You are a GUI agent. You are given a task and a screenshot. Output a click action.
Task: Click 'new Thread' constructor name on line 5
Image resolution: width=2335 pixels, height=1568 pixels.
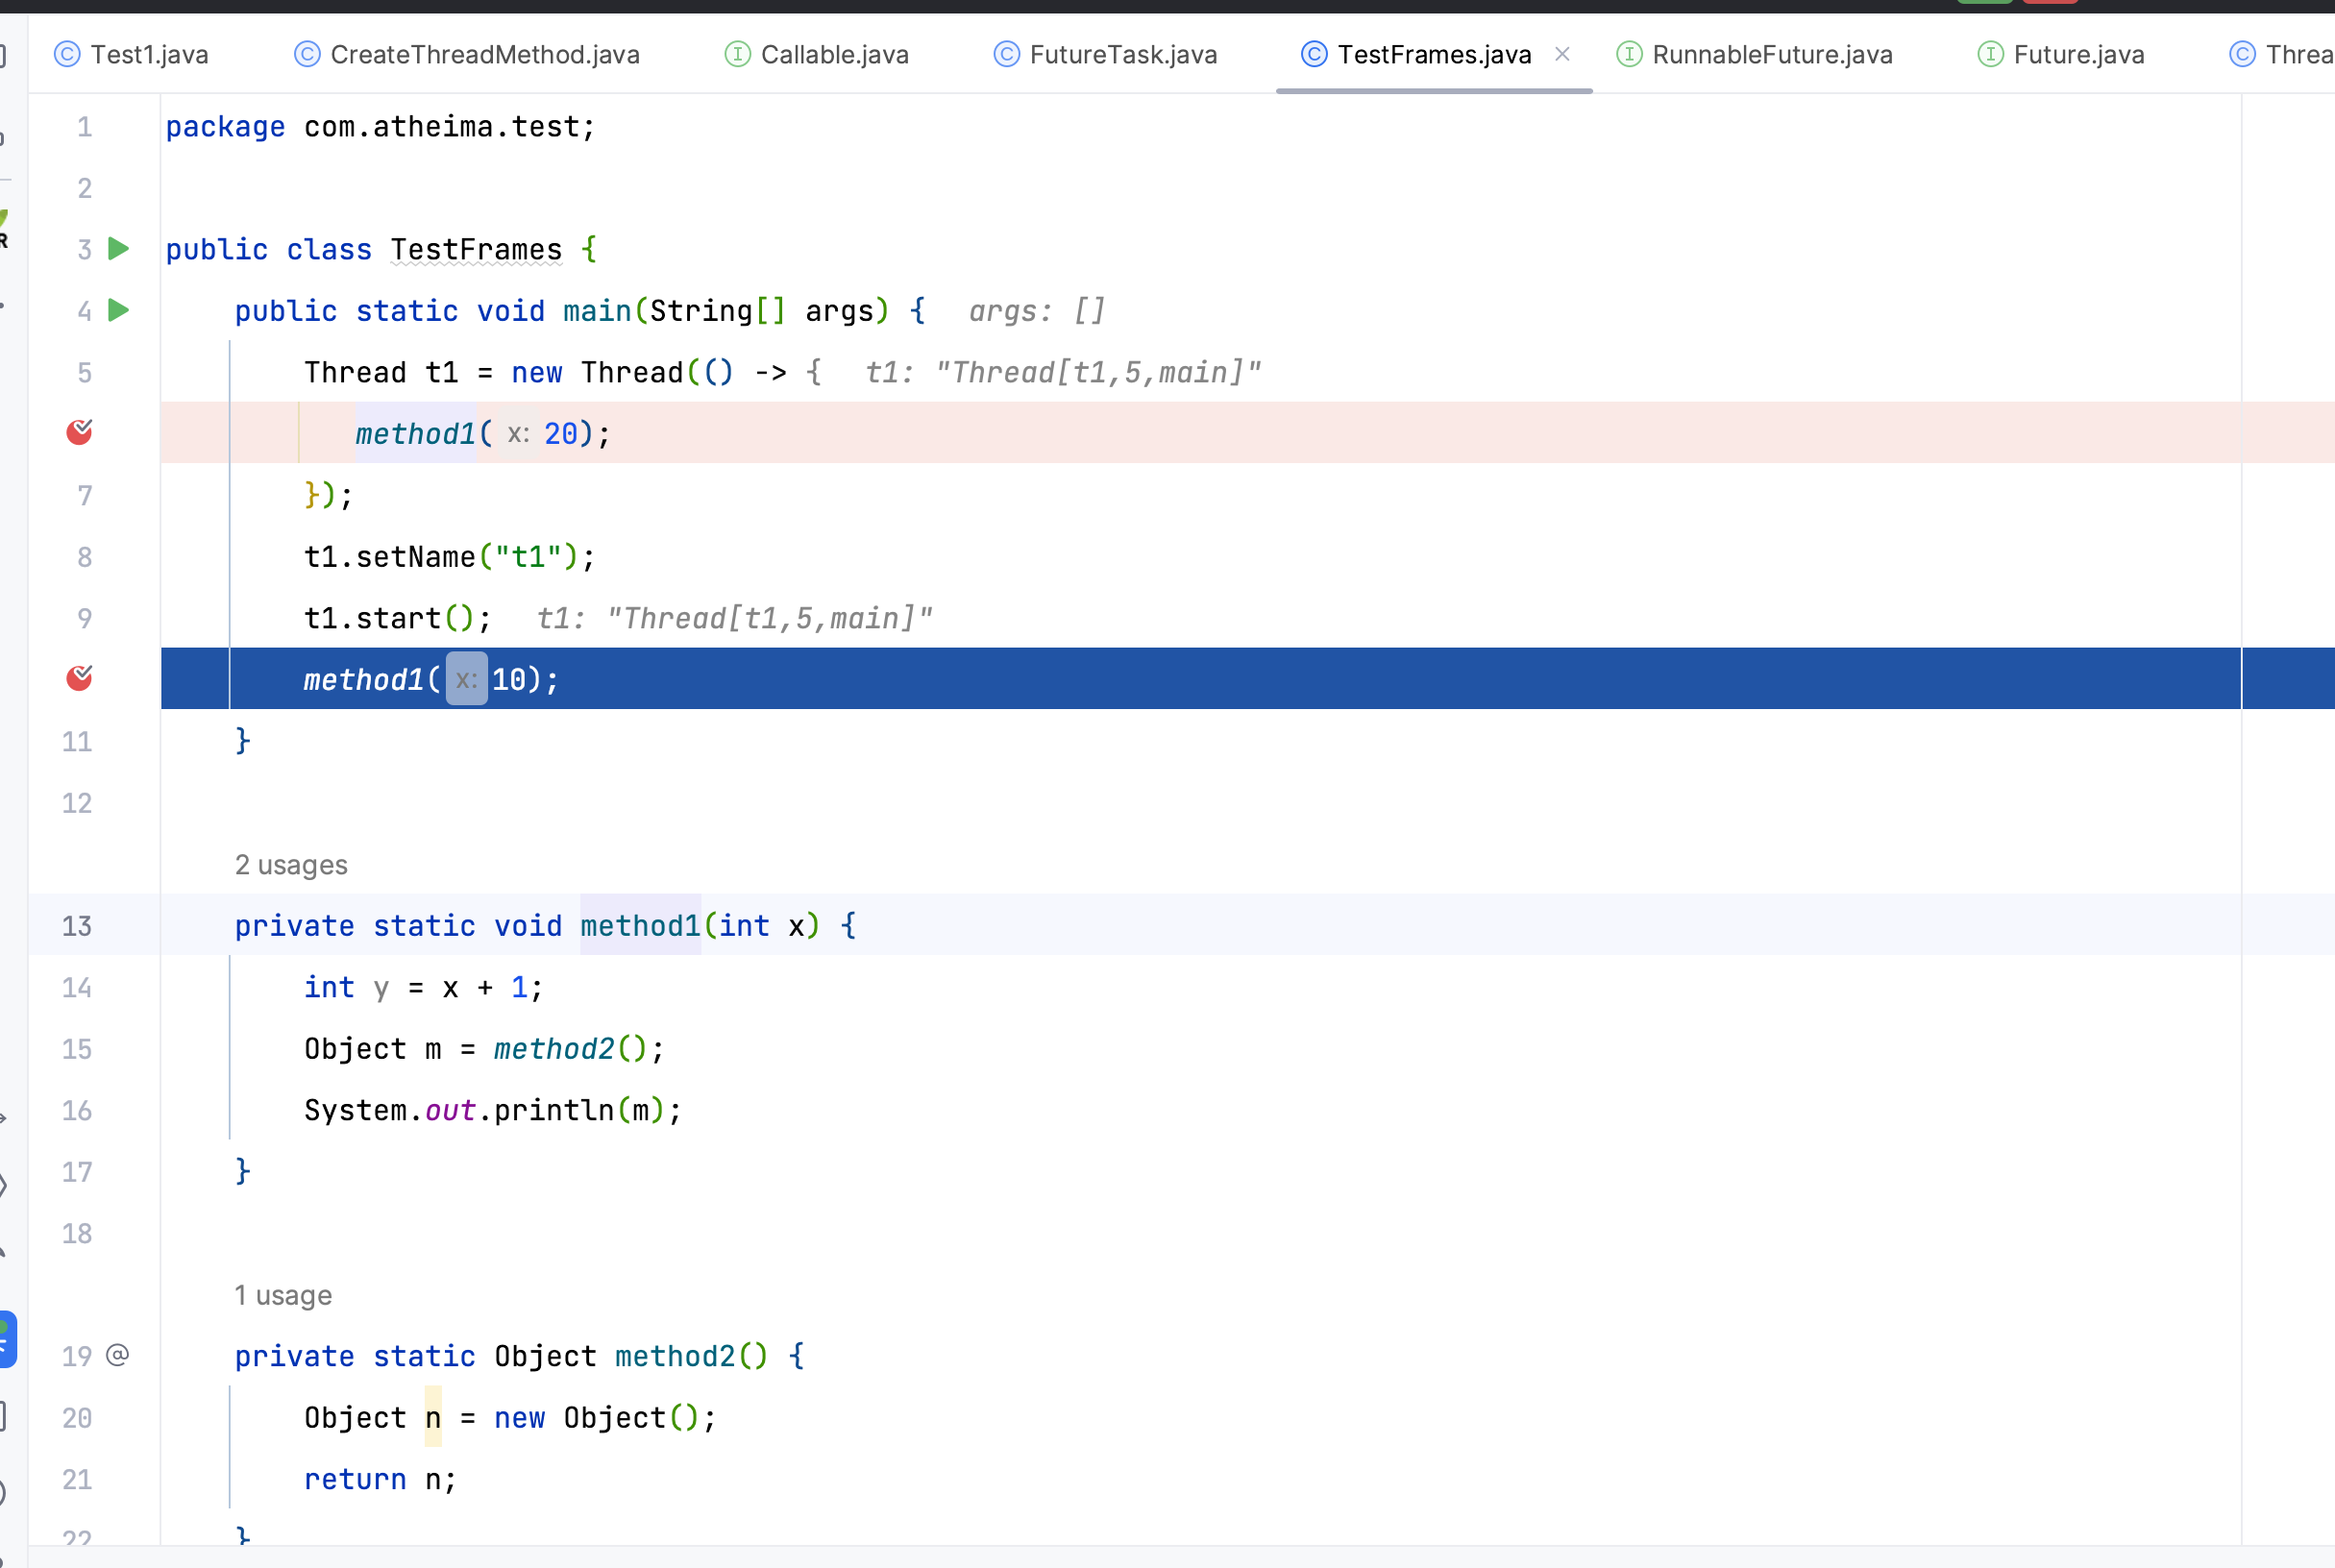632,373
